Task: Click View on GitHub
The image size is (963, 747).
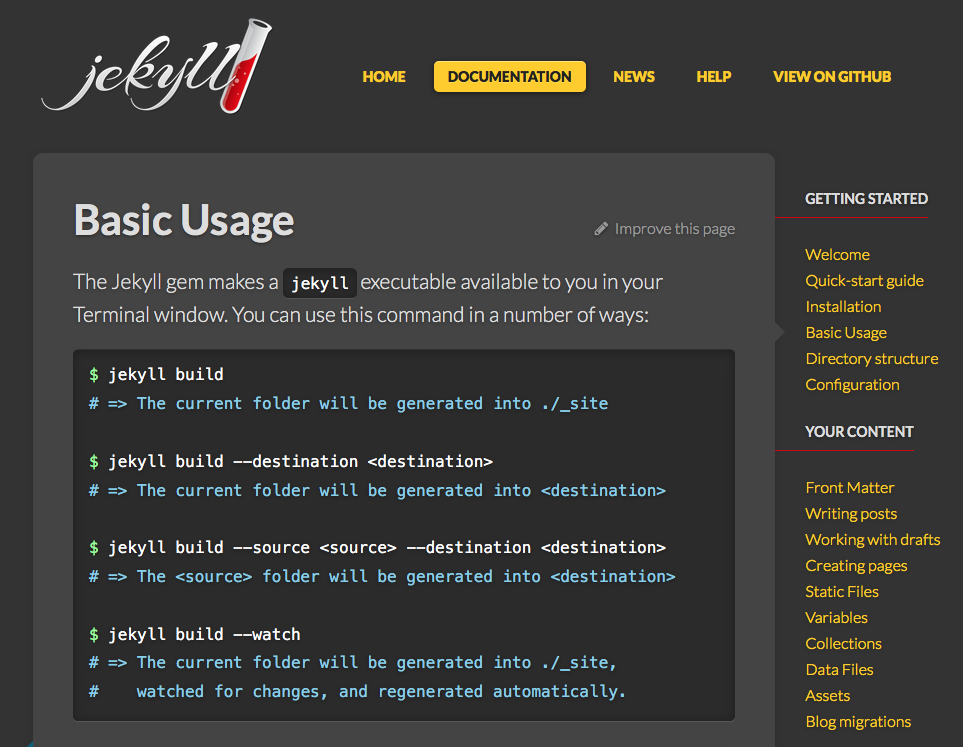Action: point(832,77)
